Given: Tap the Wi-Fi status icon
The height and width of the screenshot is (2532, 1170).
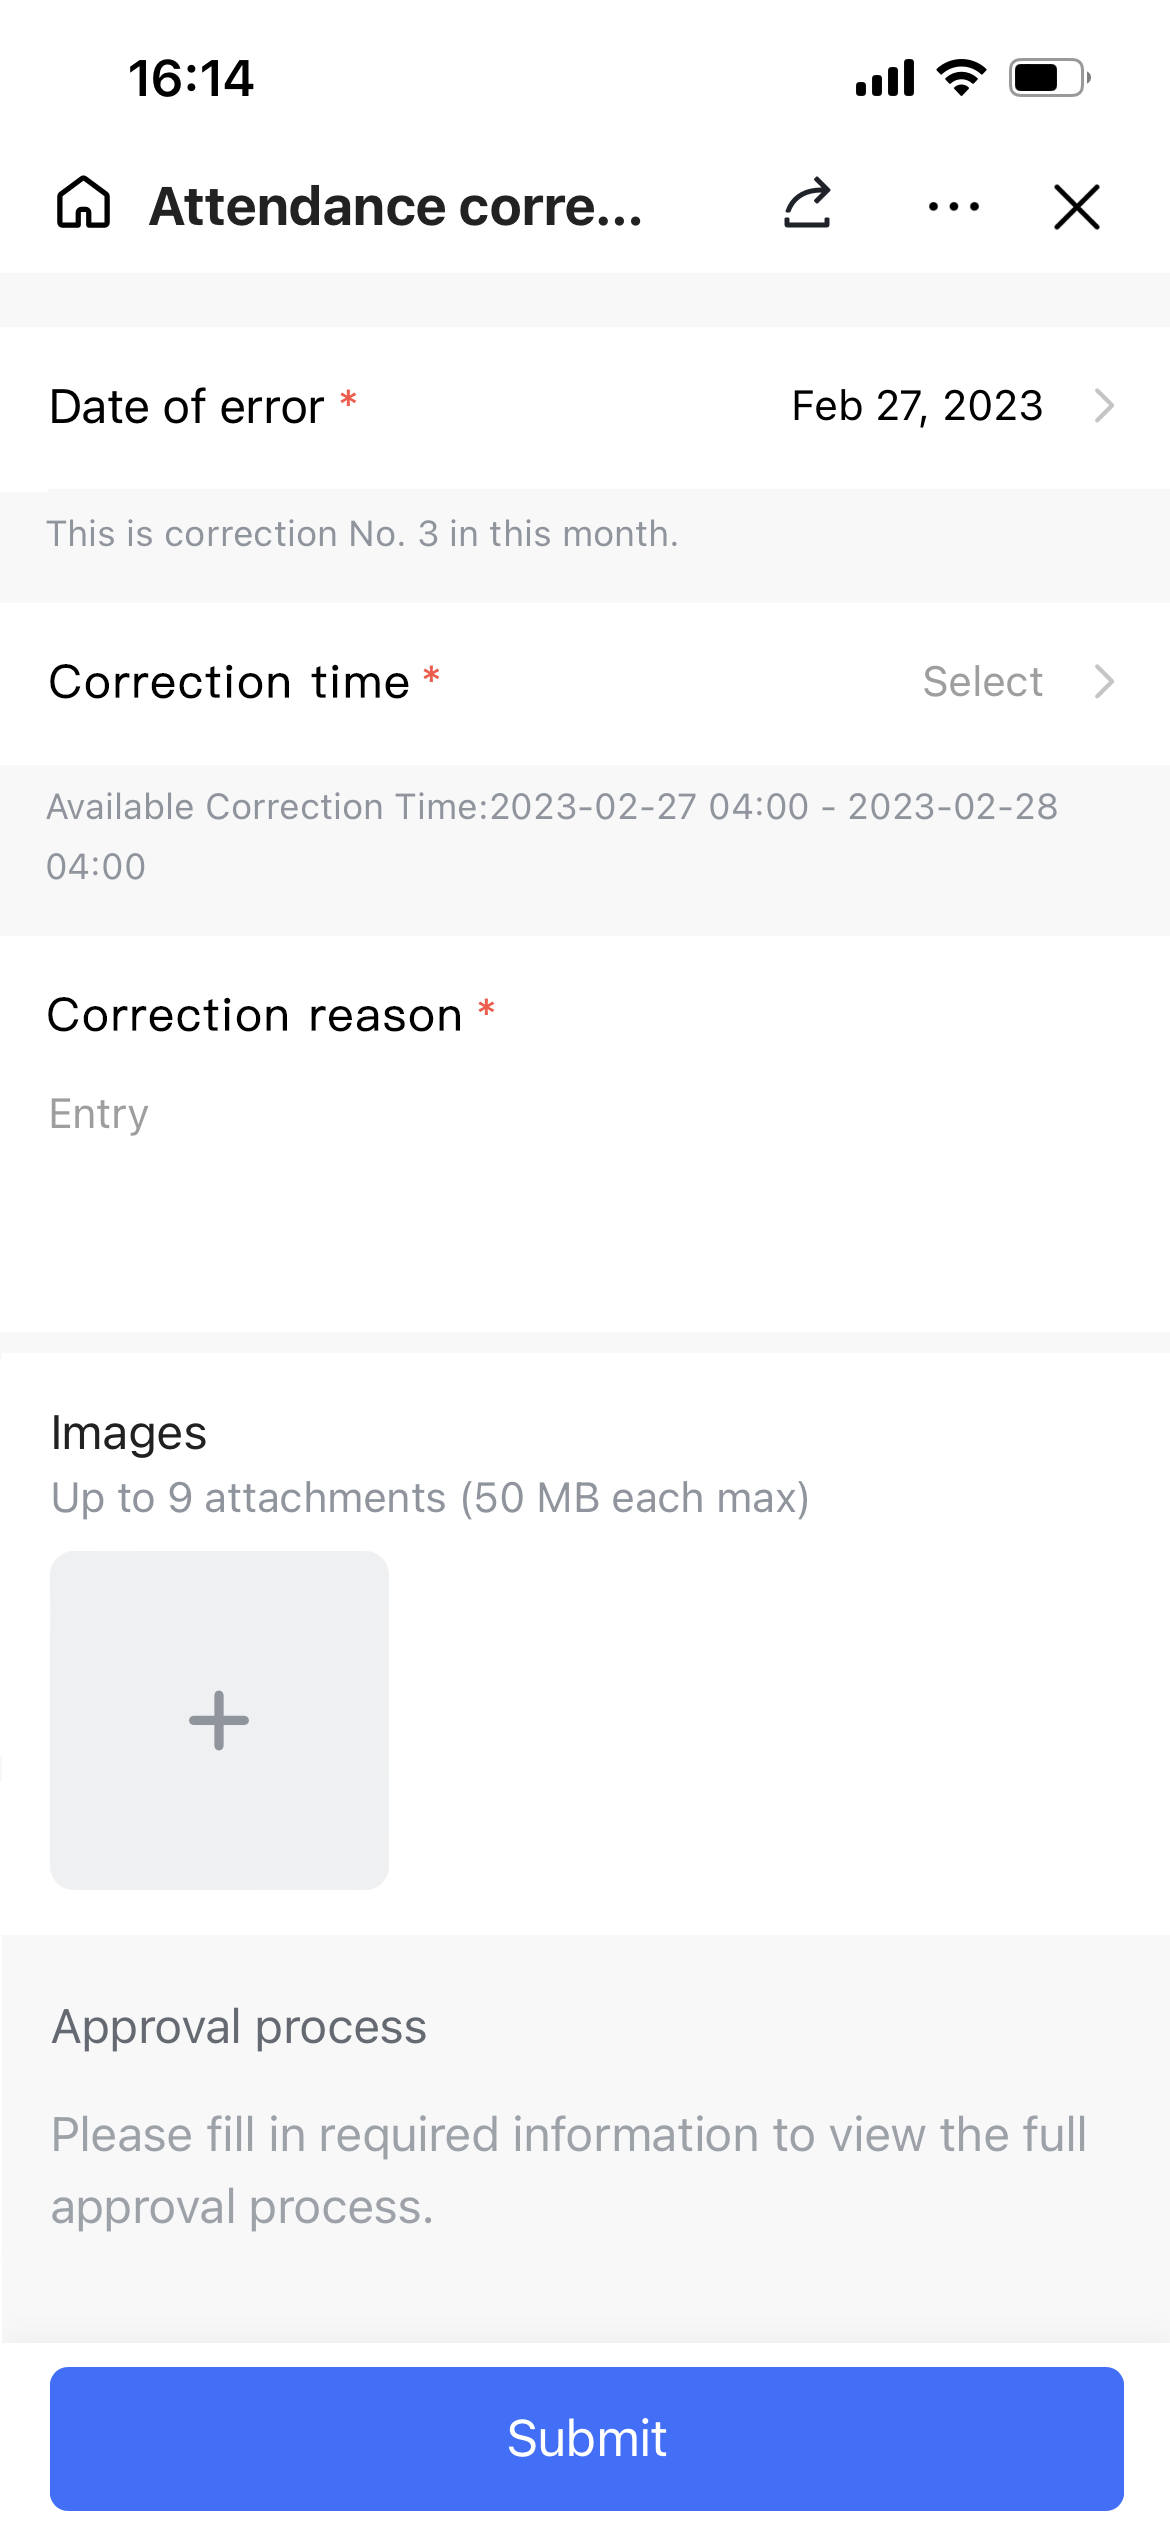Looking at the screenshot, I should pyautogui.click(x=961, y=78).
